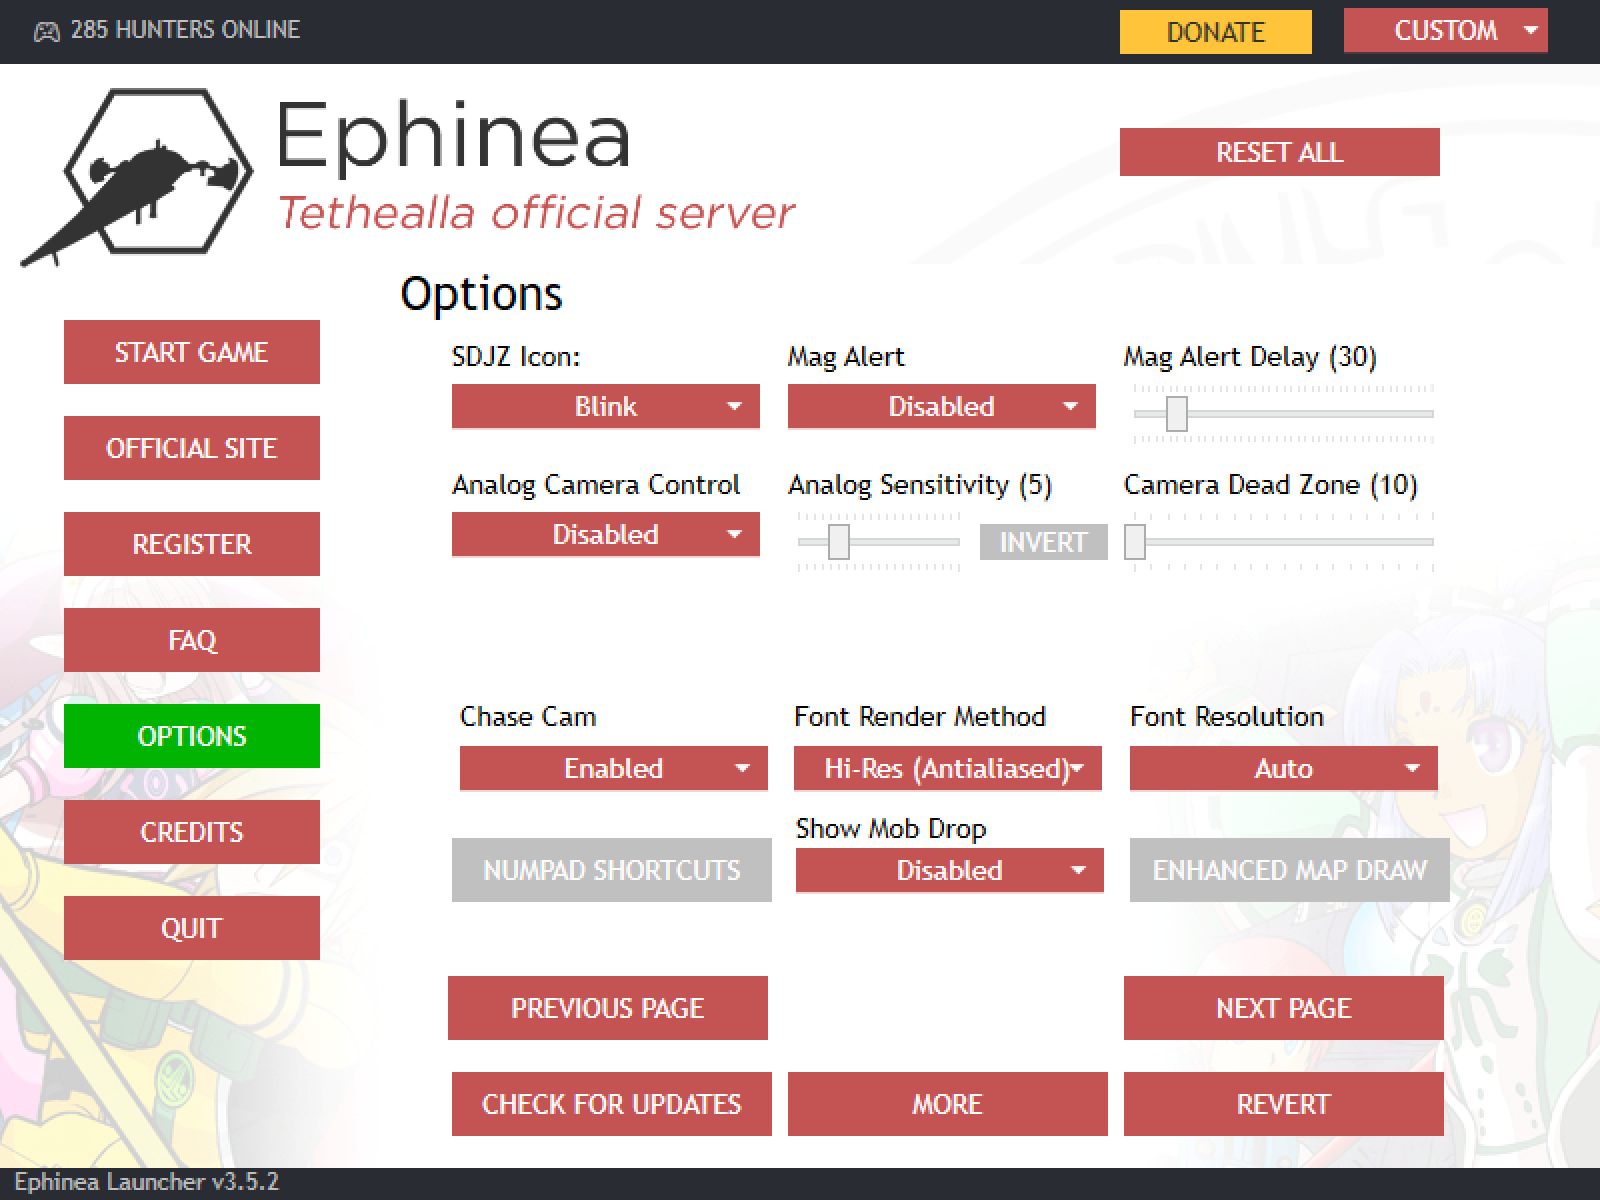The image size is (1600, 1200).
Task: Go to NEXT PAGE of options
Action: point(1284,1008)
